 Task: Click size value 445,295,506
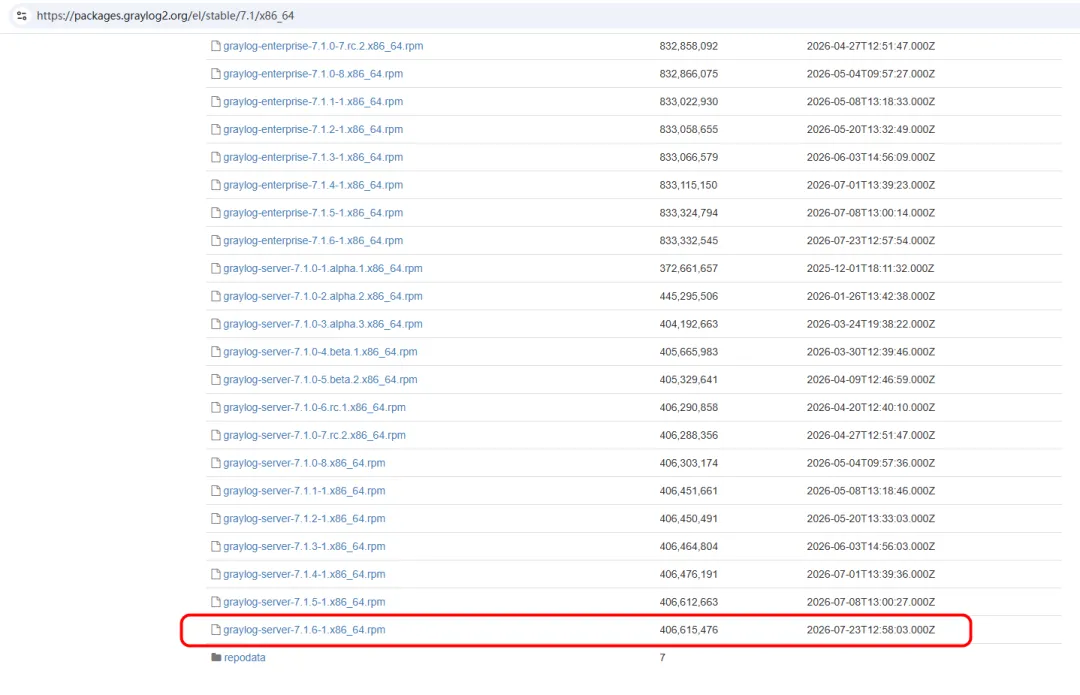click(x=689, y=296)
